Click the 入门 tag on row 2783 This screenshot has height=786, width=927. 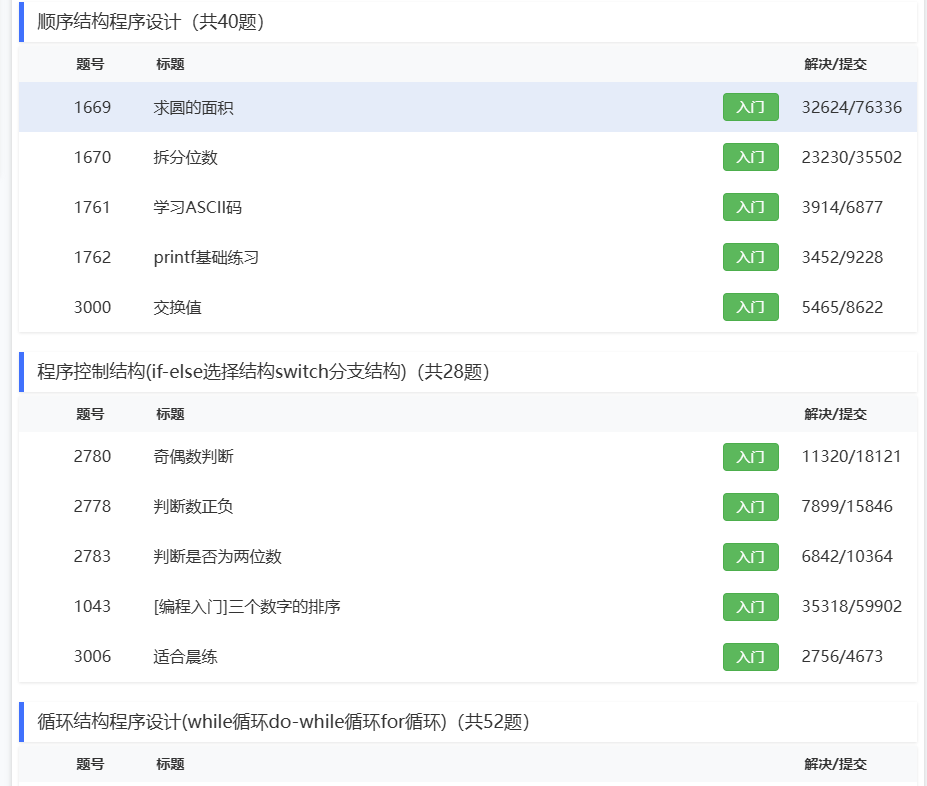click(x=750, y=557)
